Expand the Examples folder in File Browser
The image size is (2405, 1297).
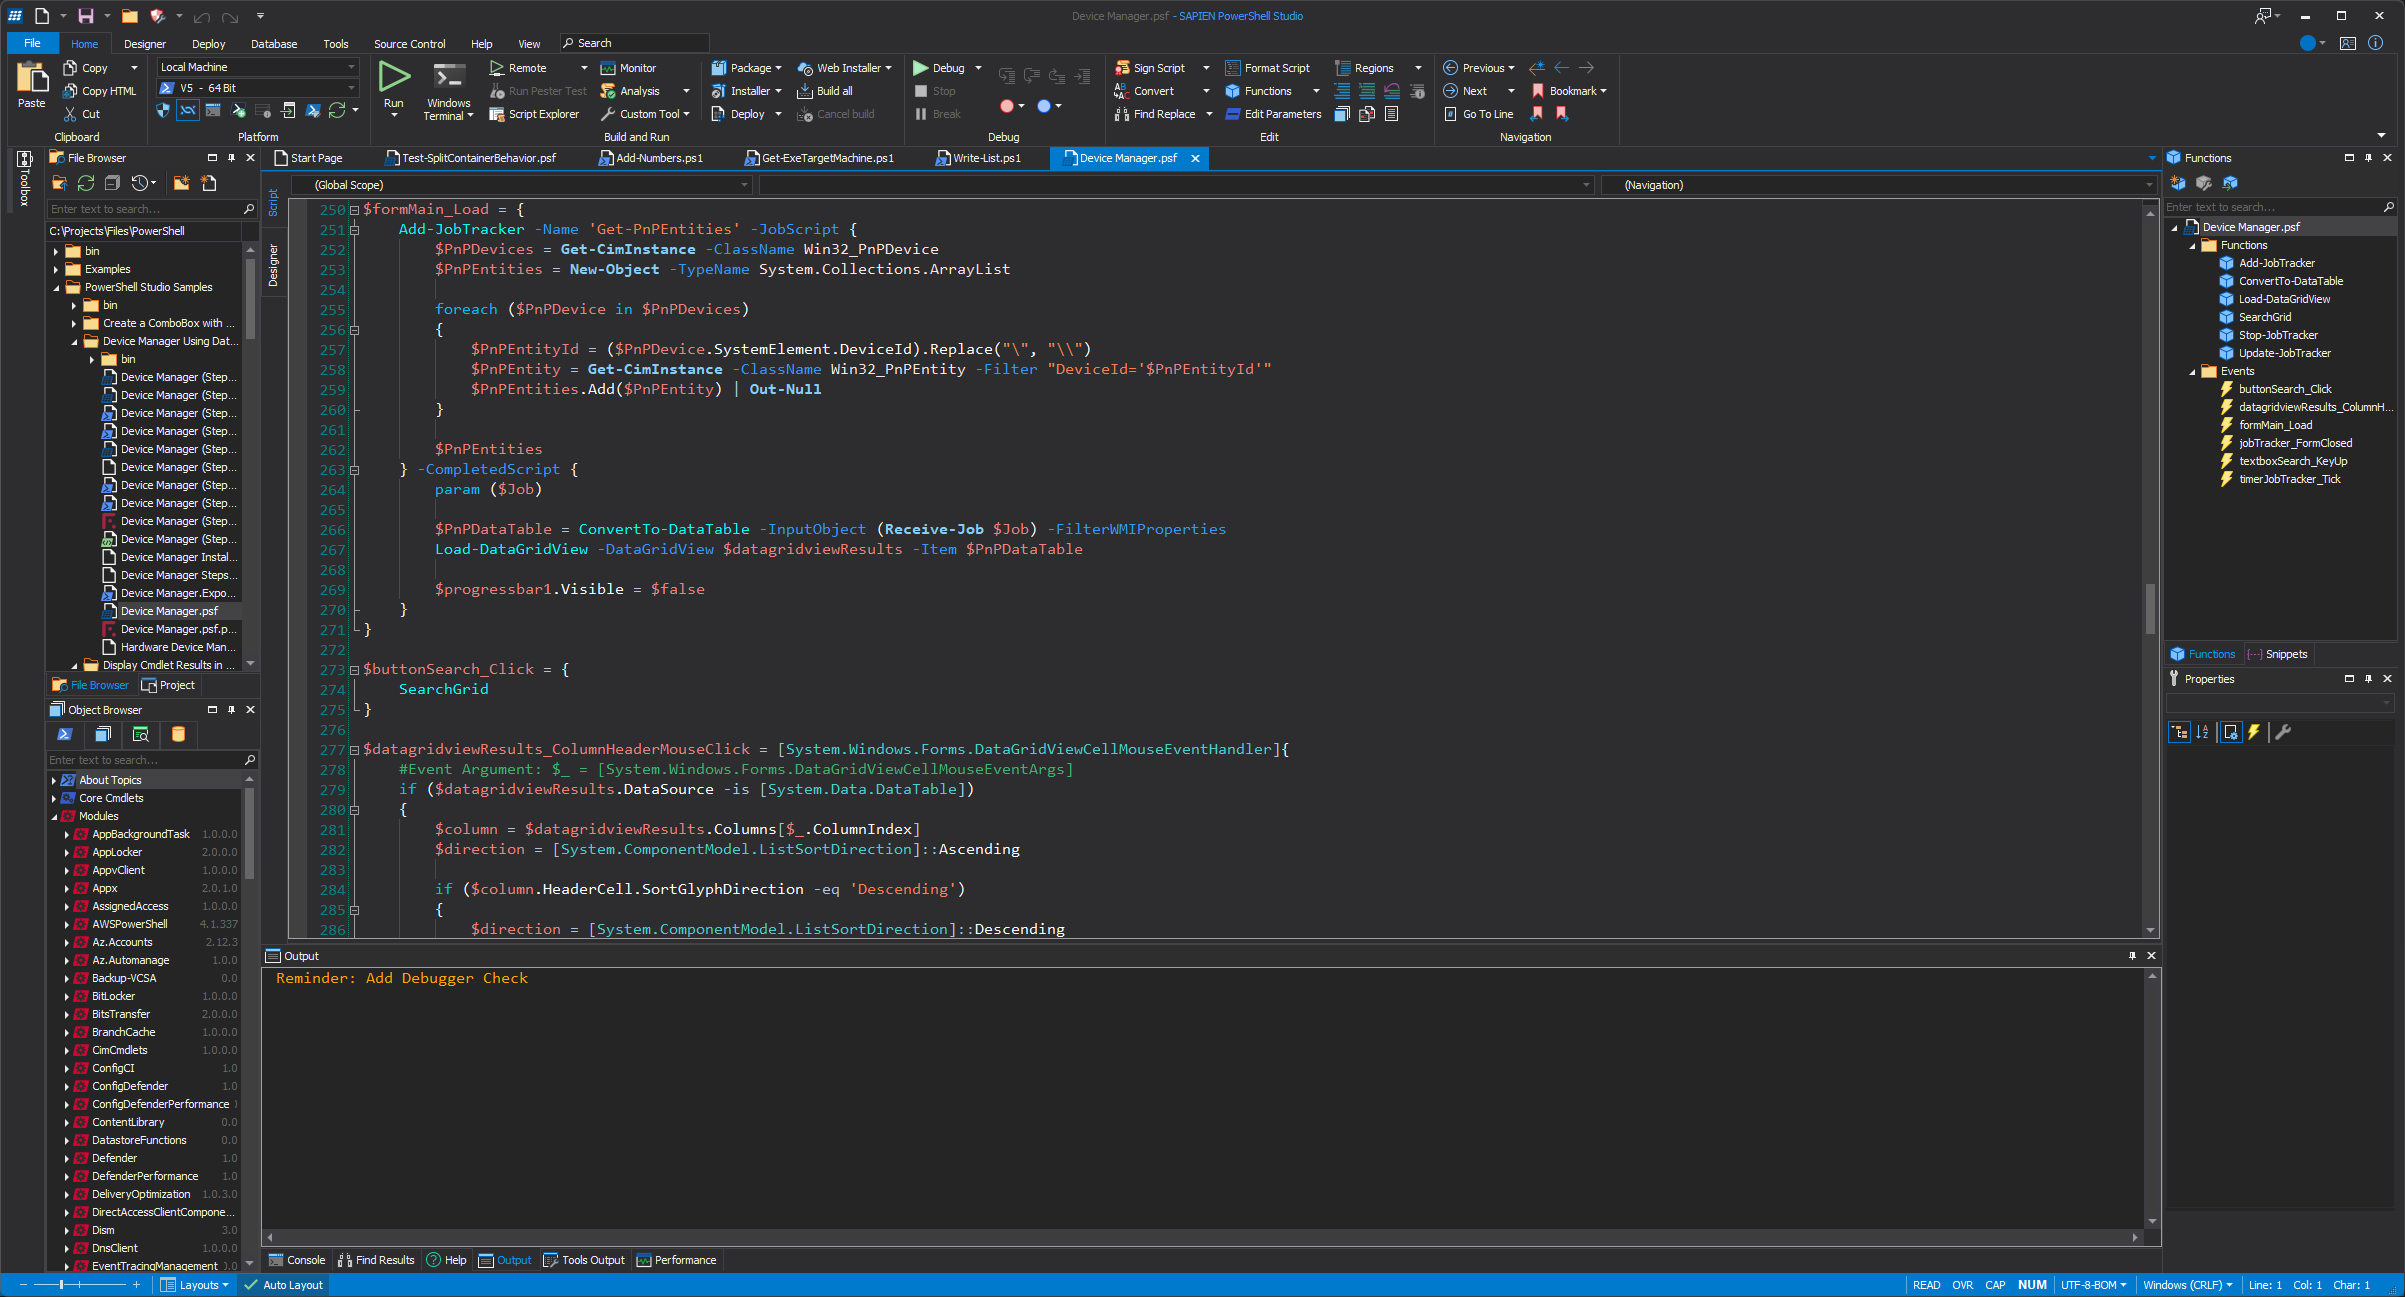[56, 269]
